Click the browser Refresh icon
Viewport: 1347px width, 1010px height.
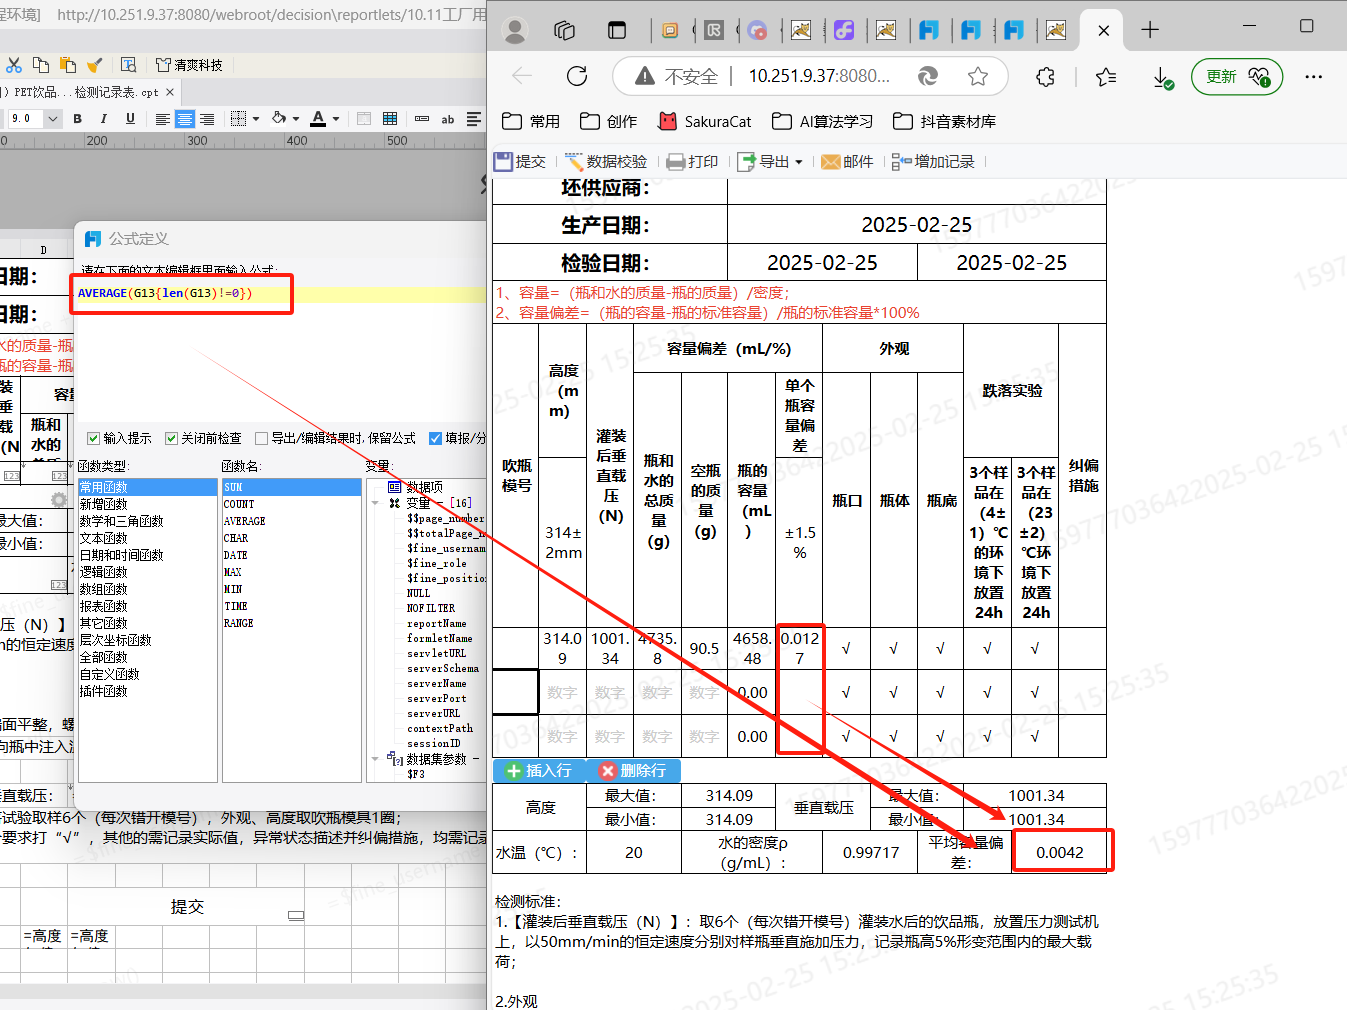[x=577, y=76]
